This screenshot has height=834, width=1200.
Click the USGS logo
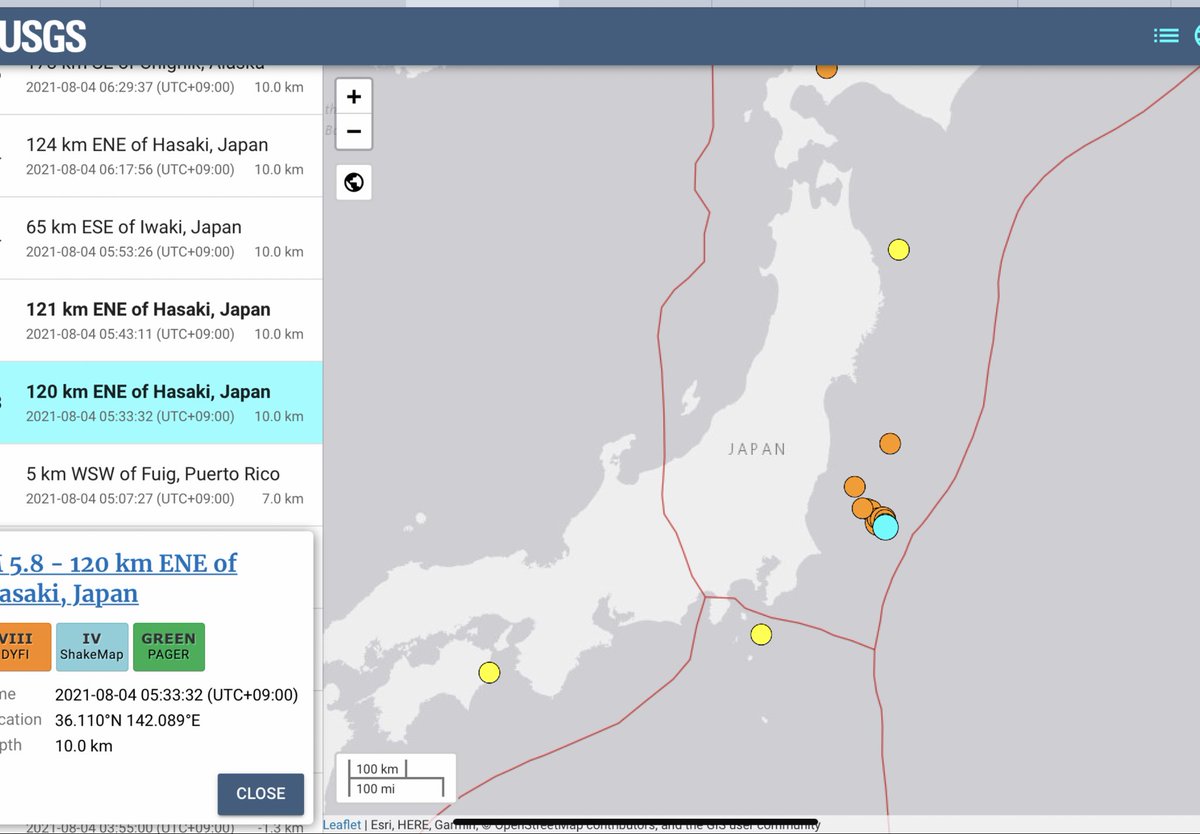pyautogui.click(x=43, y=37)
